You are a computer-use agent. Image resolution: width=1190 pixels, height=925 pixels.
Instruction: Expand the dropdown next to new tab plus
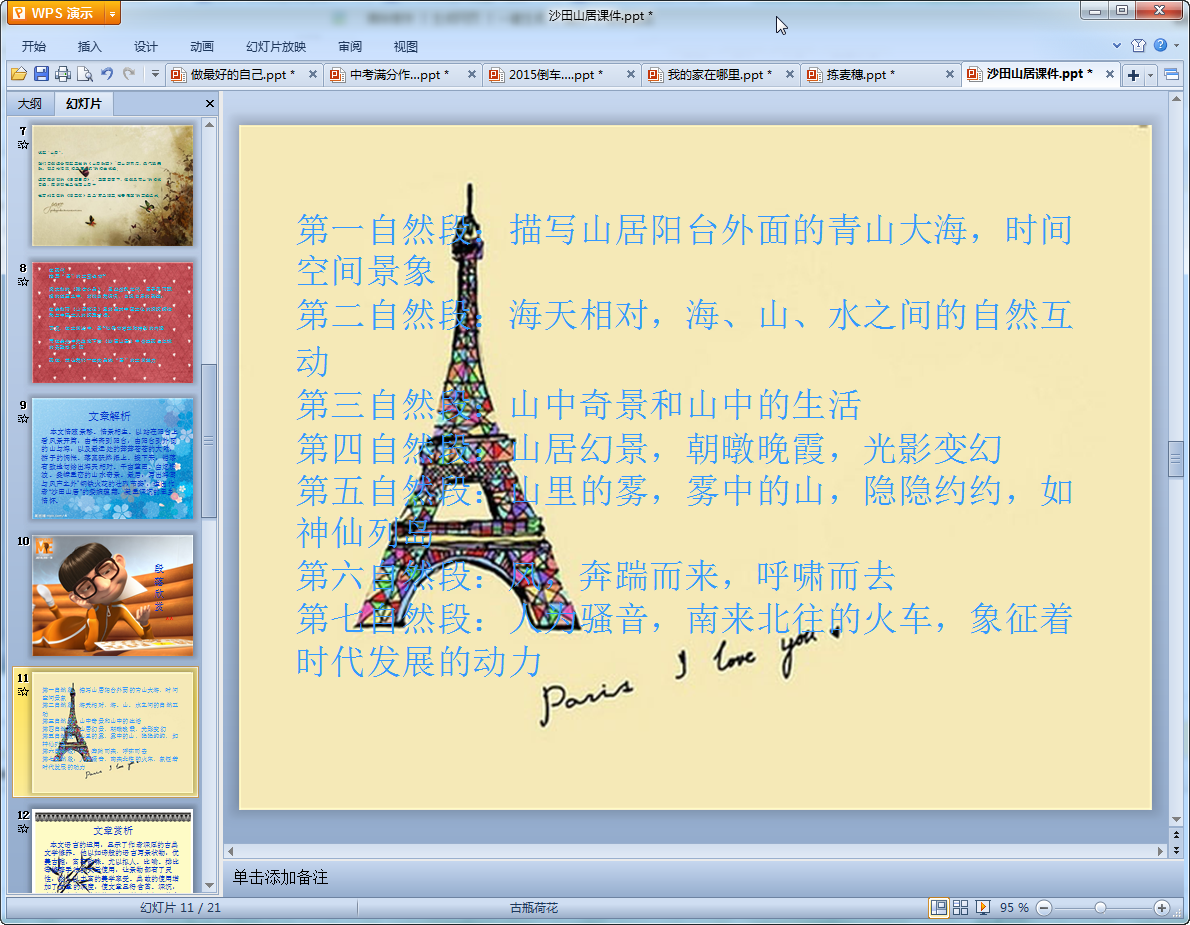click(x=1151, y=75)
